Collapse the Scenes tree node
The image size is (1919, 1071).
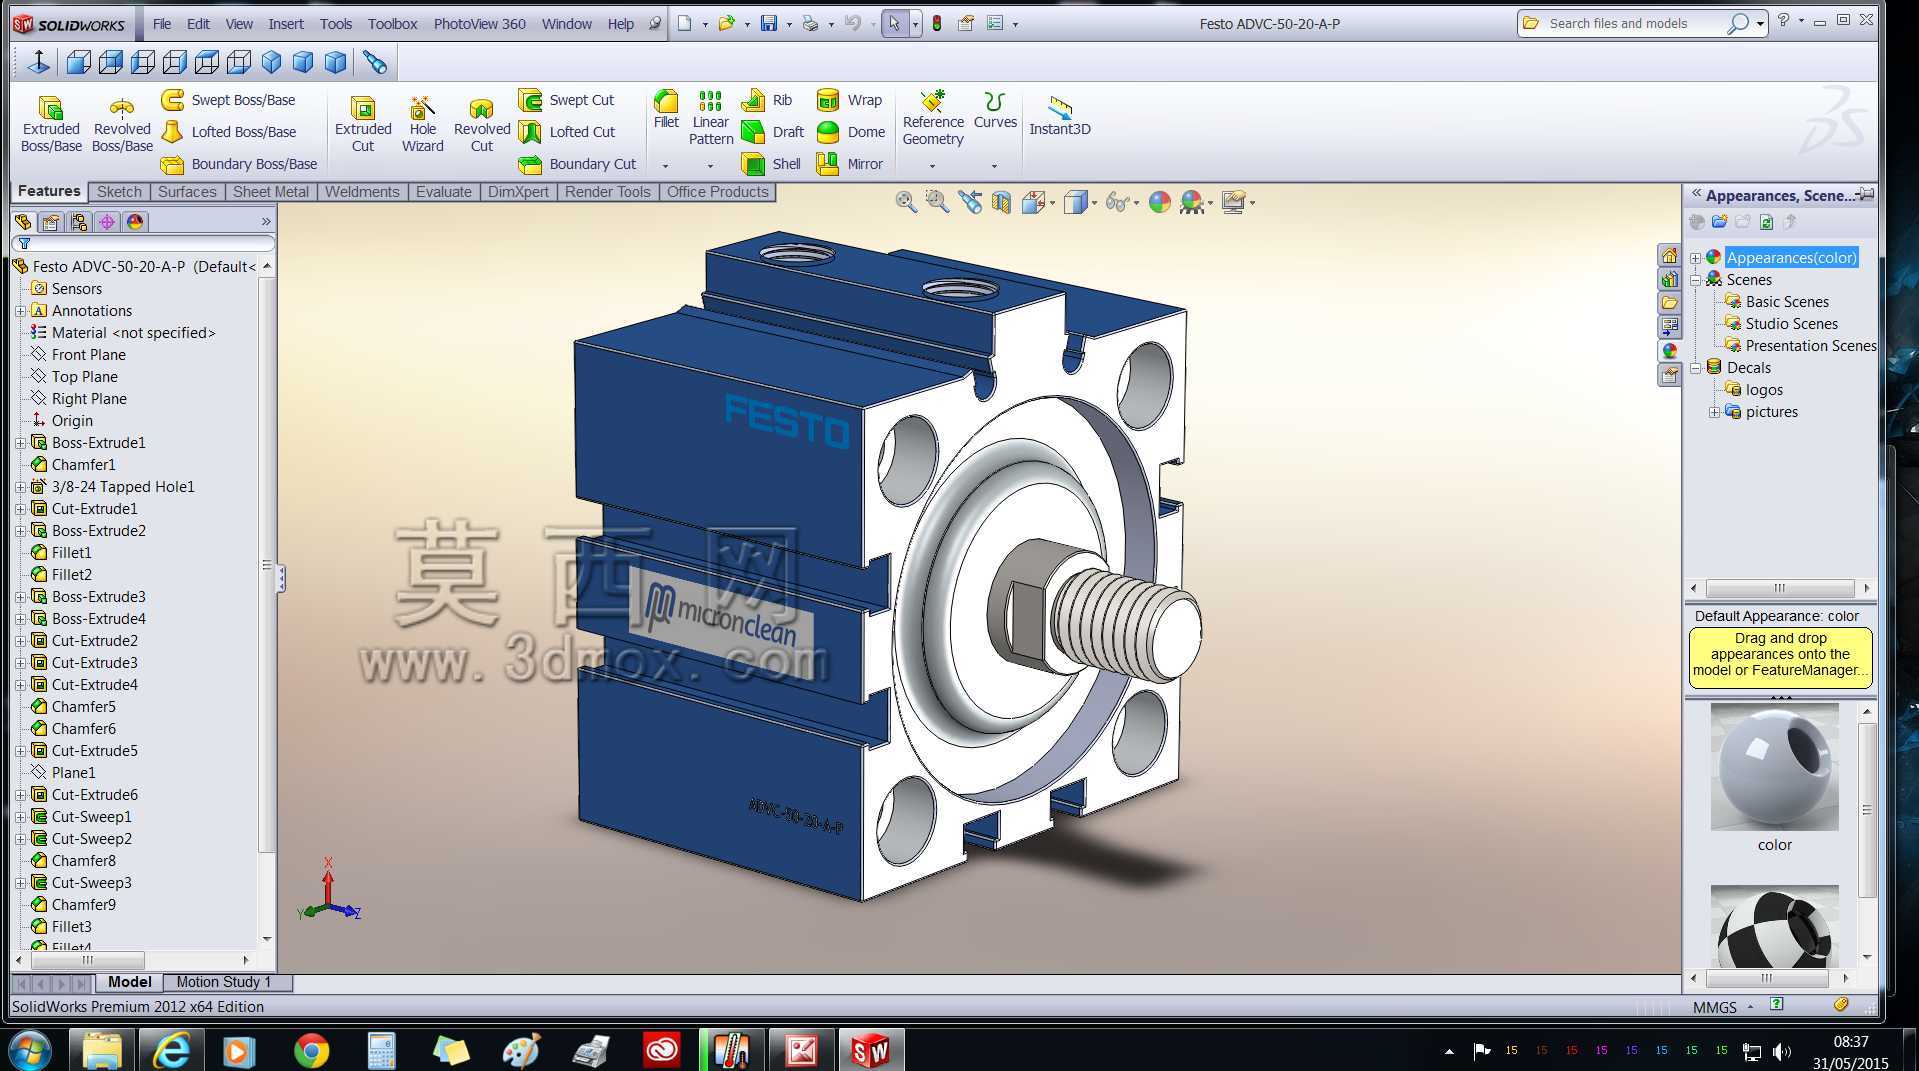(x=1696, y=280)
